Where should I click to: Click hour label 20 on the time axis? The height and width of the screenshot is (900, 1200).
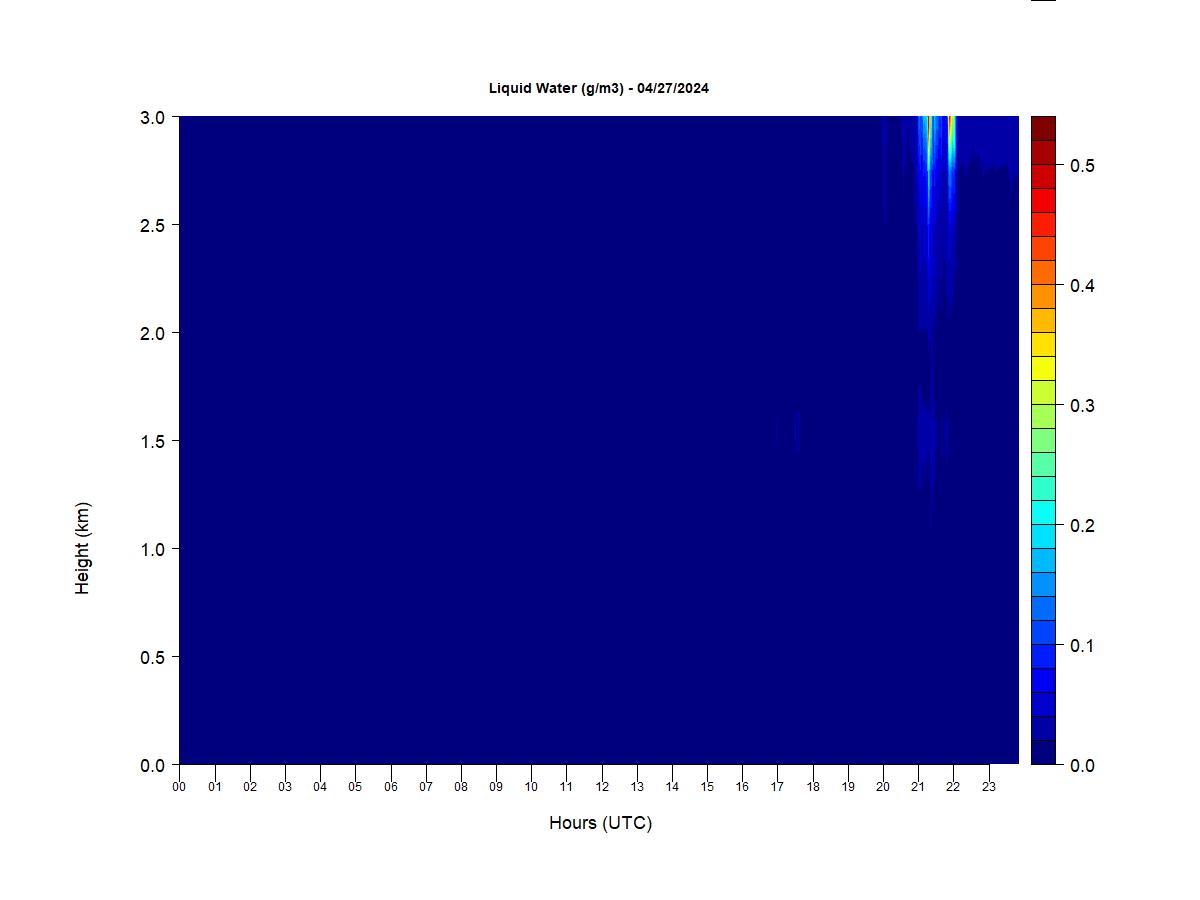[x=883, y=787]
